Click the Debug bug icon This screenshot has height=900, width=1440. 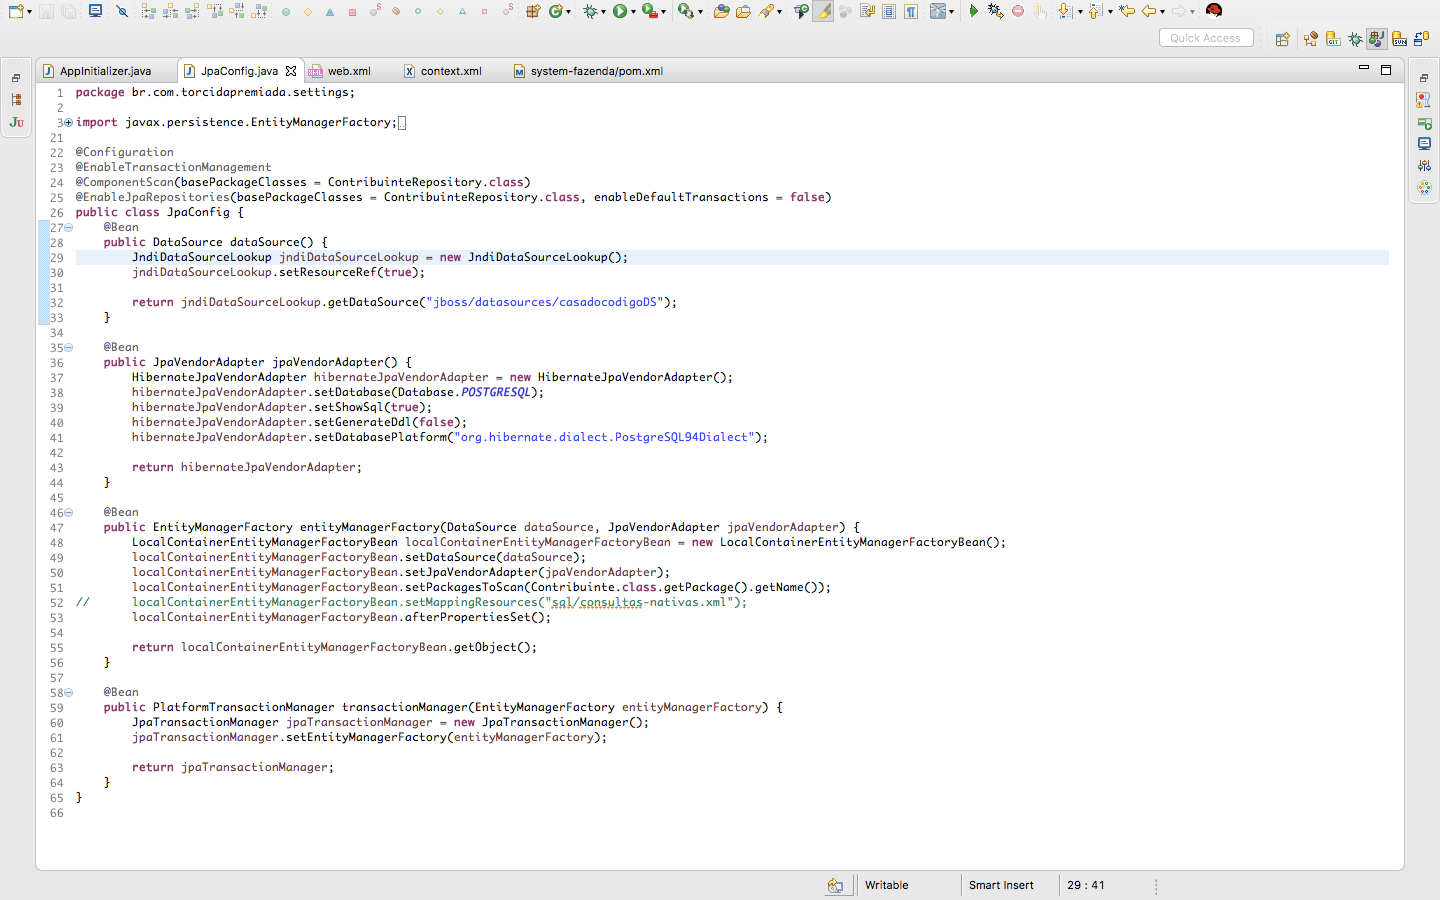(591, 11)
